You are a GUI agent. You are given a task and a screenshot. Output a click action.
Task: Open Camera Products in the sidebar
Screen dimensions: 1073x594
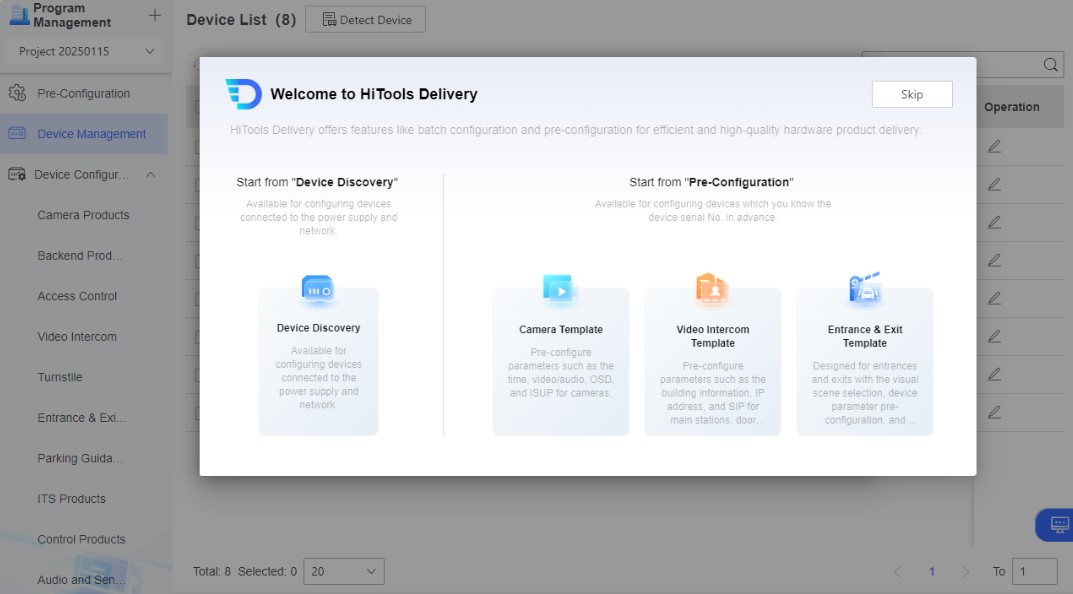[x=83, y=215]
